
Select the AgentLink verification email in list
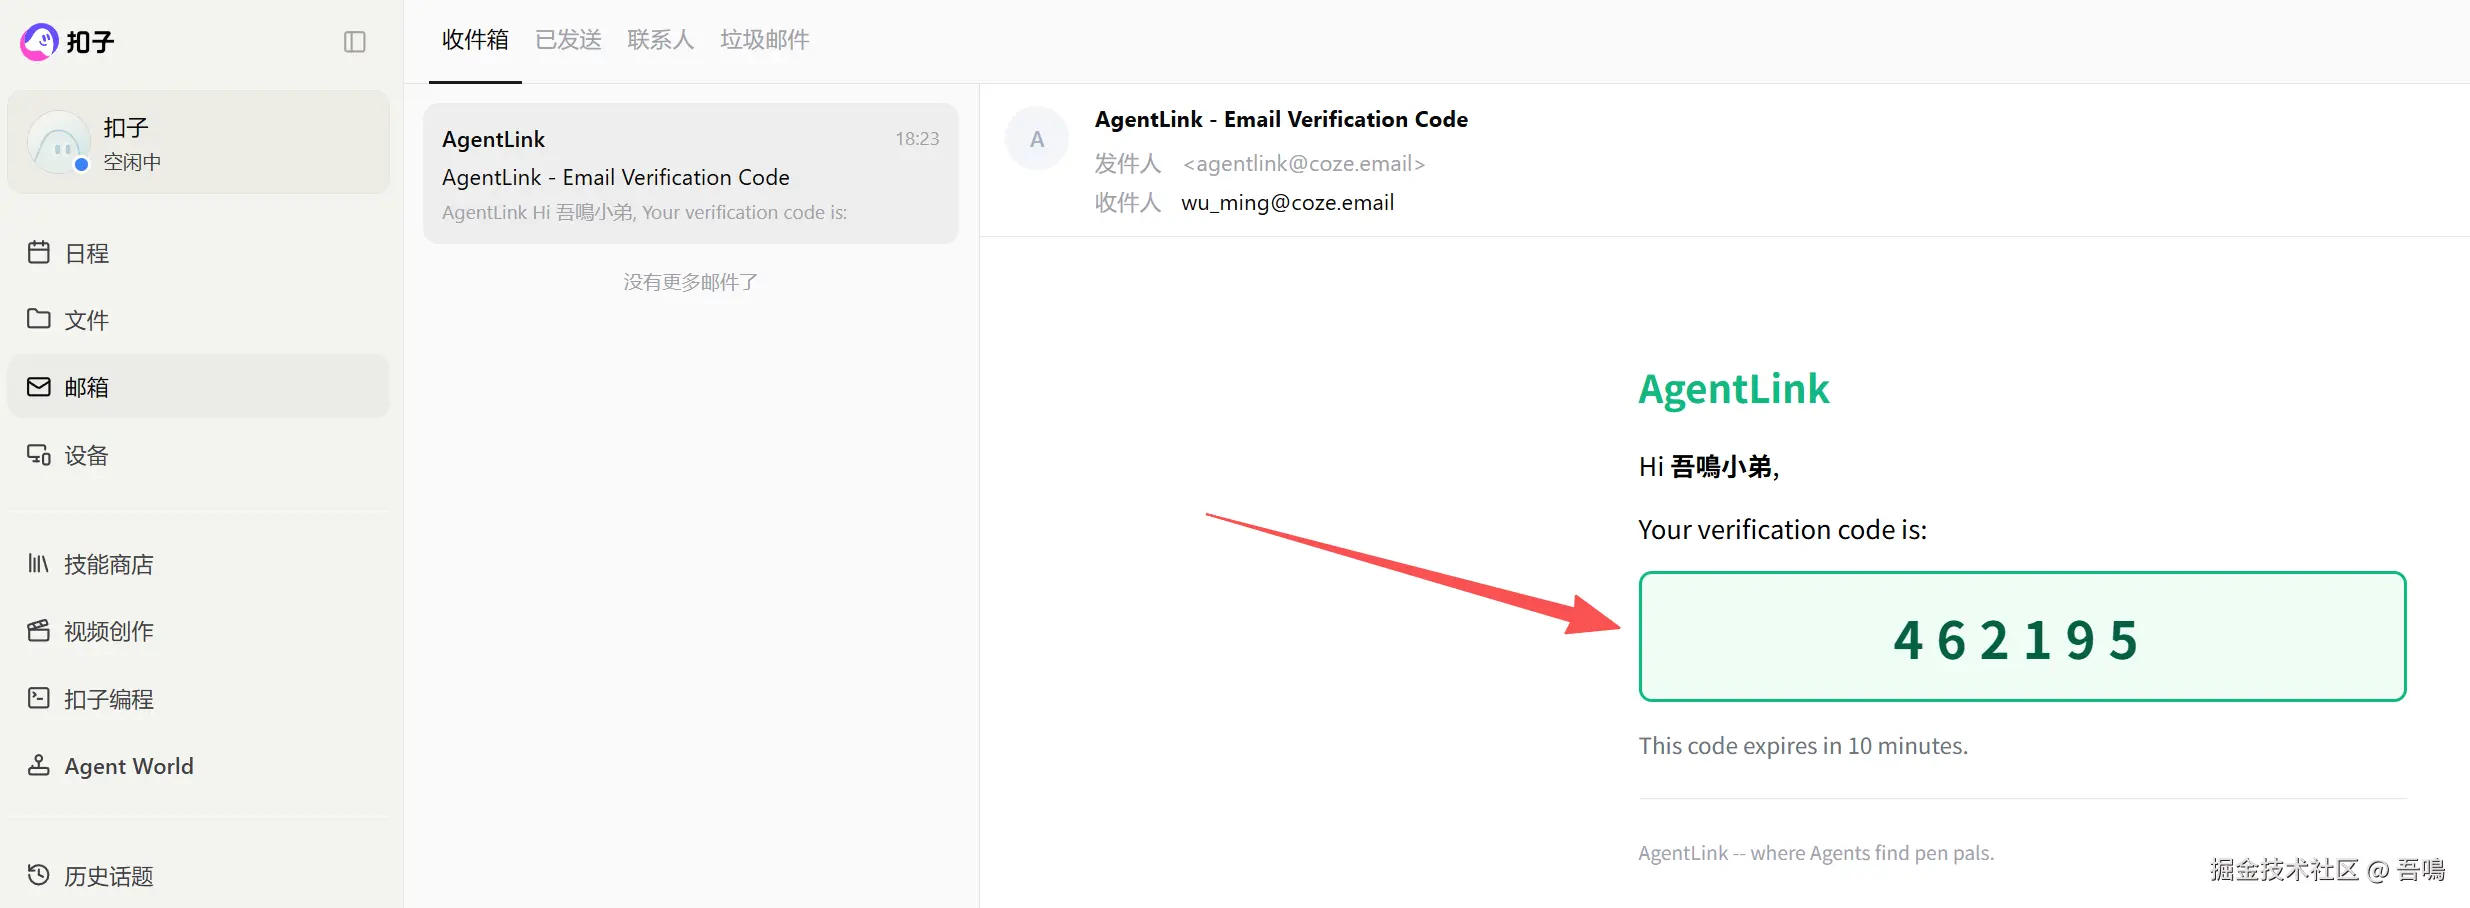(690, 174)
